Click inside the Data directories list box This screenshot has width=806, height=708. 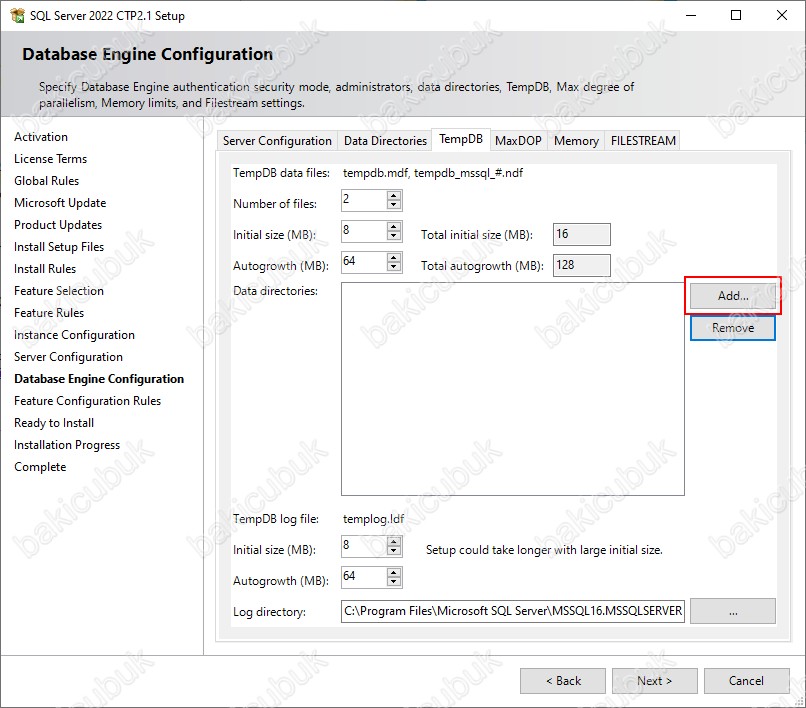pyautogui.click(x=512, y=389)
